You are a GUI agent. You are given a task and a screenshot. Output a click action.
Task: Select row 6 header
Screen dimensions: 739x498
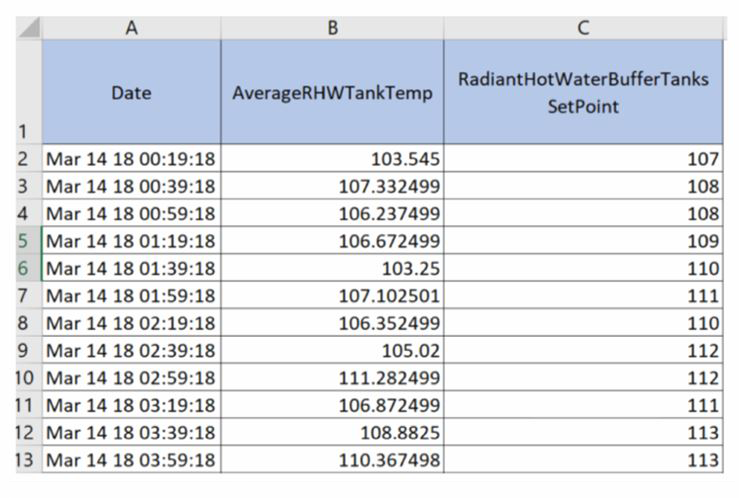pos(29,268)
